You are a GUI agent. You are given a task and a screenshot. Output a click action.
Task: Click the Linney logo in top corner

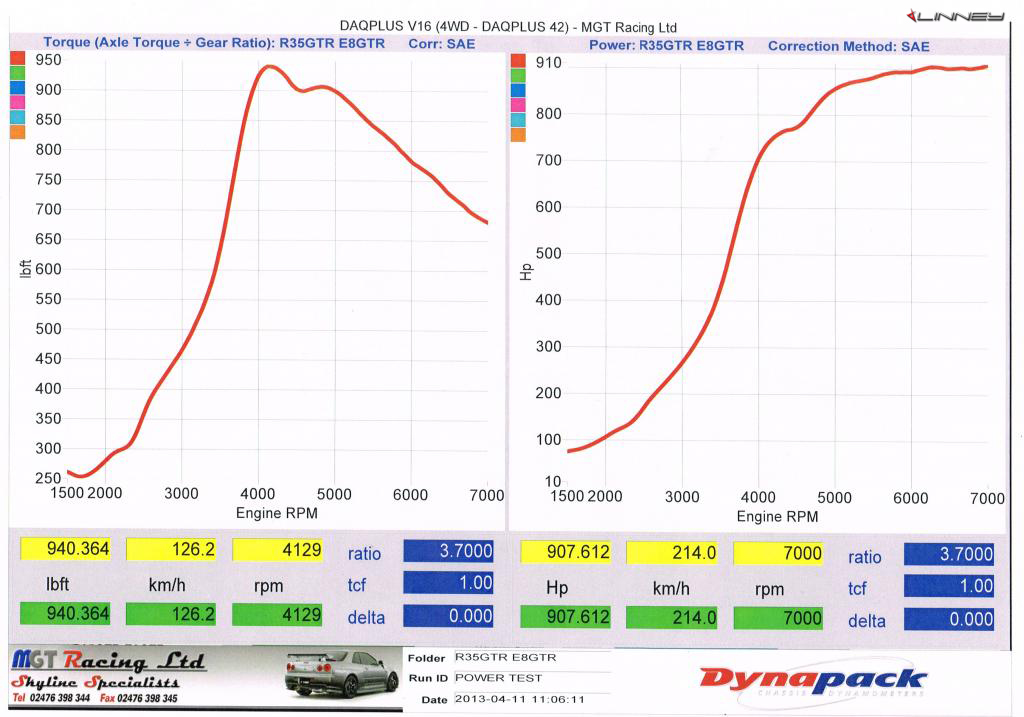[x=955, y=16]
